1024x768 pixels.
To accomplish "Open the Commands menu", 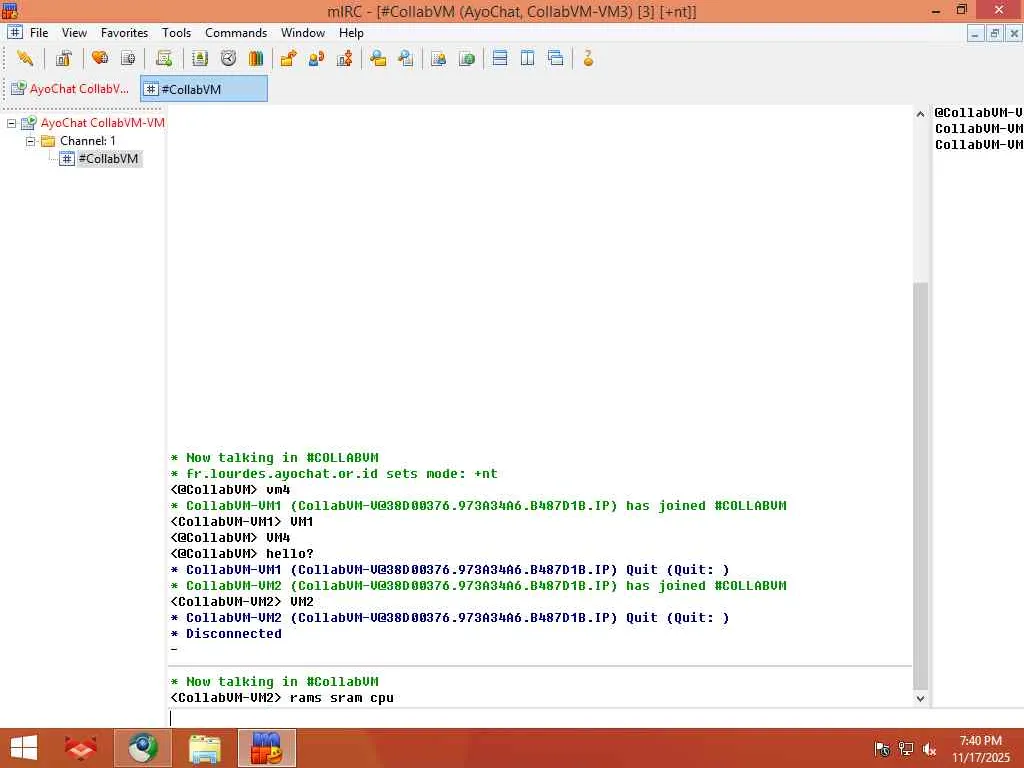I will pyautogui.click(x=236, y=33).
